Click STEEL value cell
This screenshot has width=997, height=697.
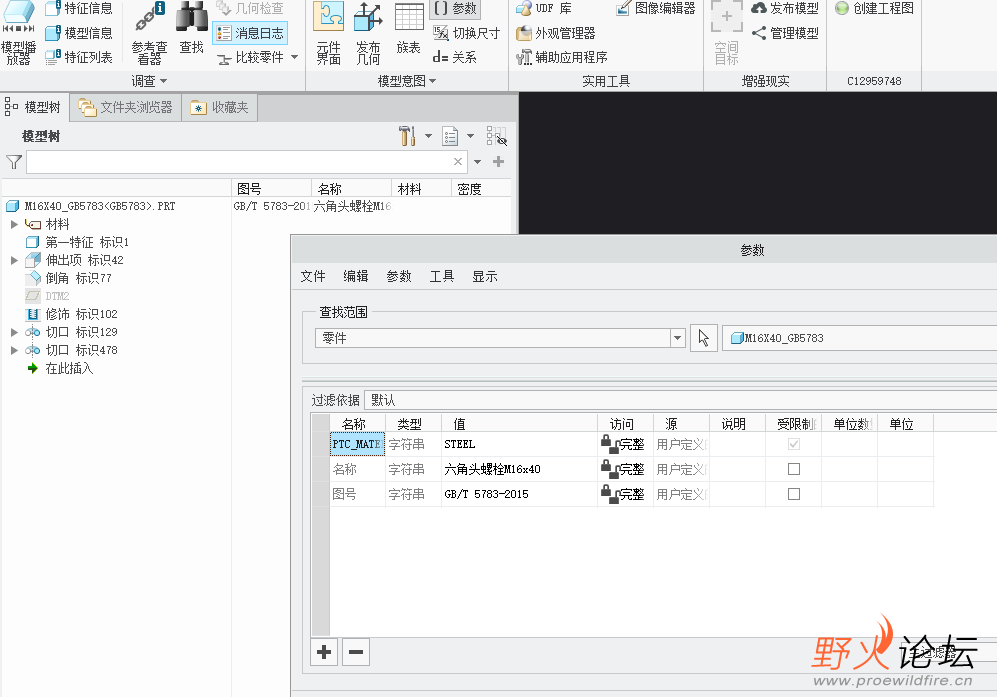coord(519,444)
